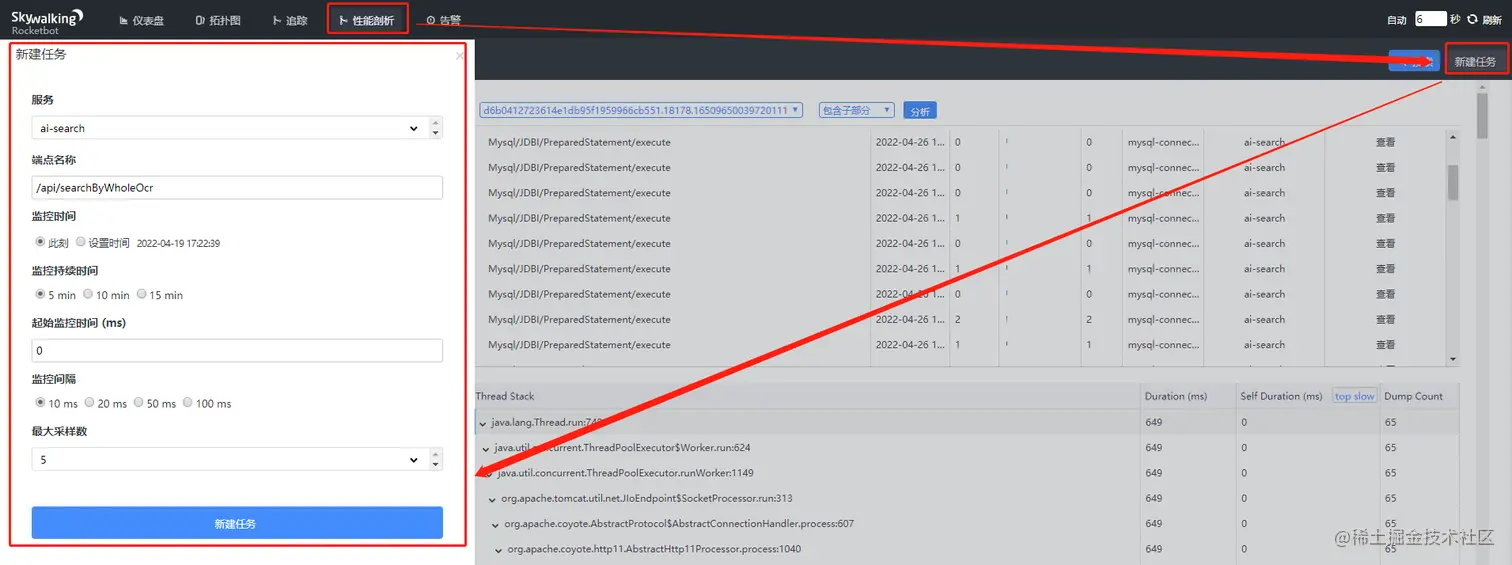Image resolution: width=1512 pixels, height=565 pixels.
Task: Open the 包含子部分 dropdown
Action: (856, 110)
